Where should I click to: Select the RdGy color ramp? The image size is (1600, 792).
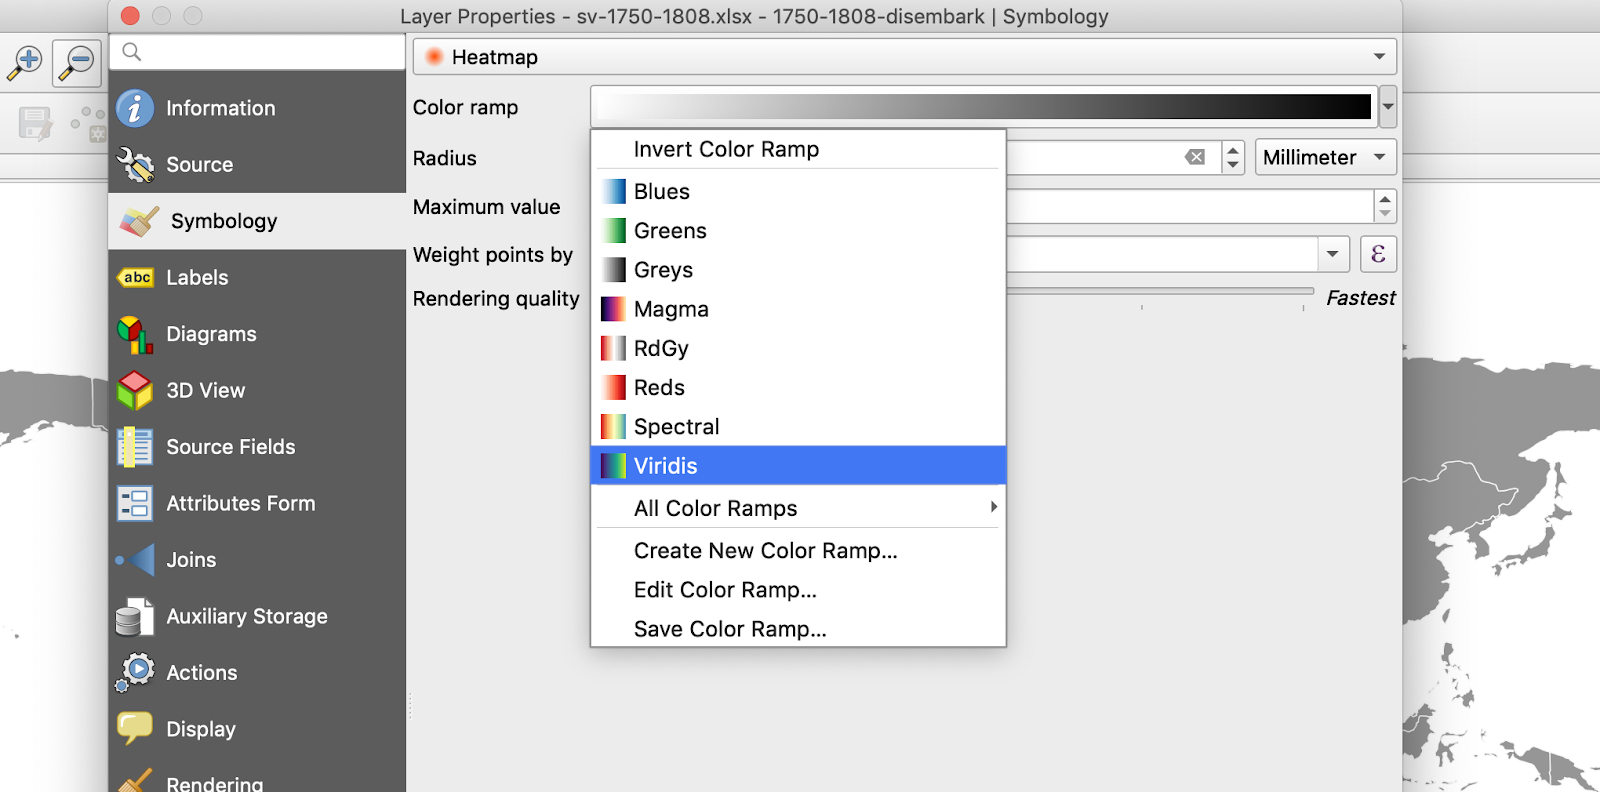(x=798, y=348)
